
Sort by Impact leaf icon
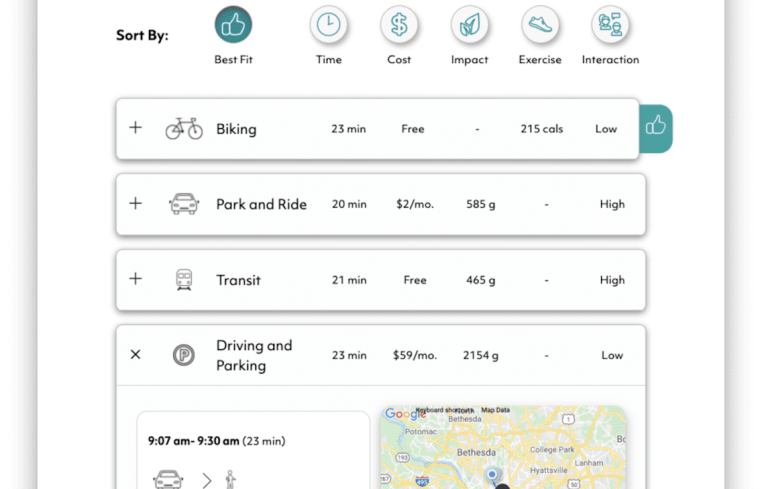coord(469,25)
